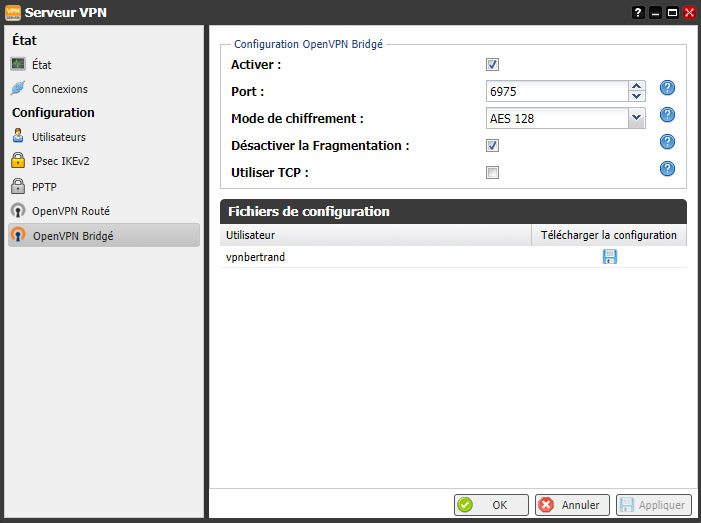
Task: Click the Utilisateur column header
Action: pyautogui.click(x=376, y=235)
